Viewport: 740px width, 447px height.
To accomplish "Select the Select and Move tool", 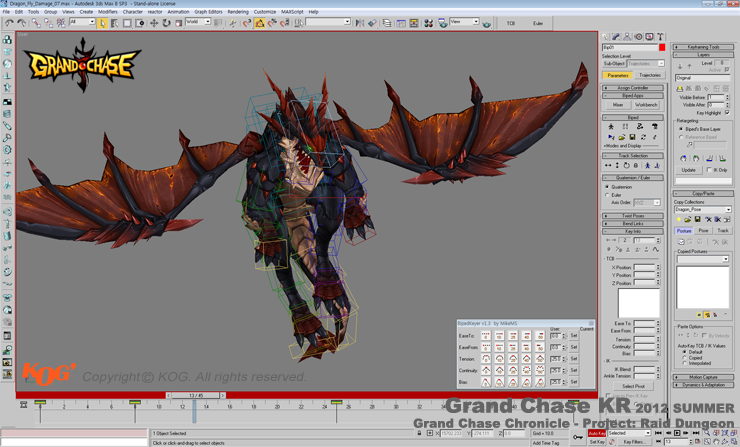I will click(x=154, y=23).
